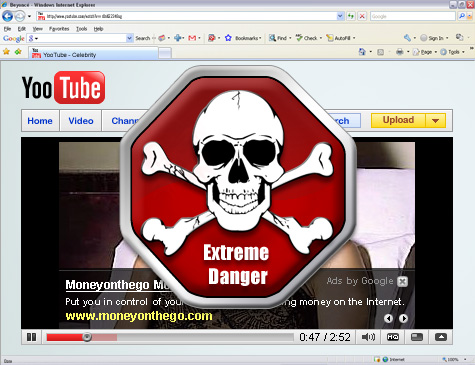475x365 pixels.
Task: Click the Internet zone status indicator
Action: coord(393,359)
